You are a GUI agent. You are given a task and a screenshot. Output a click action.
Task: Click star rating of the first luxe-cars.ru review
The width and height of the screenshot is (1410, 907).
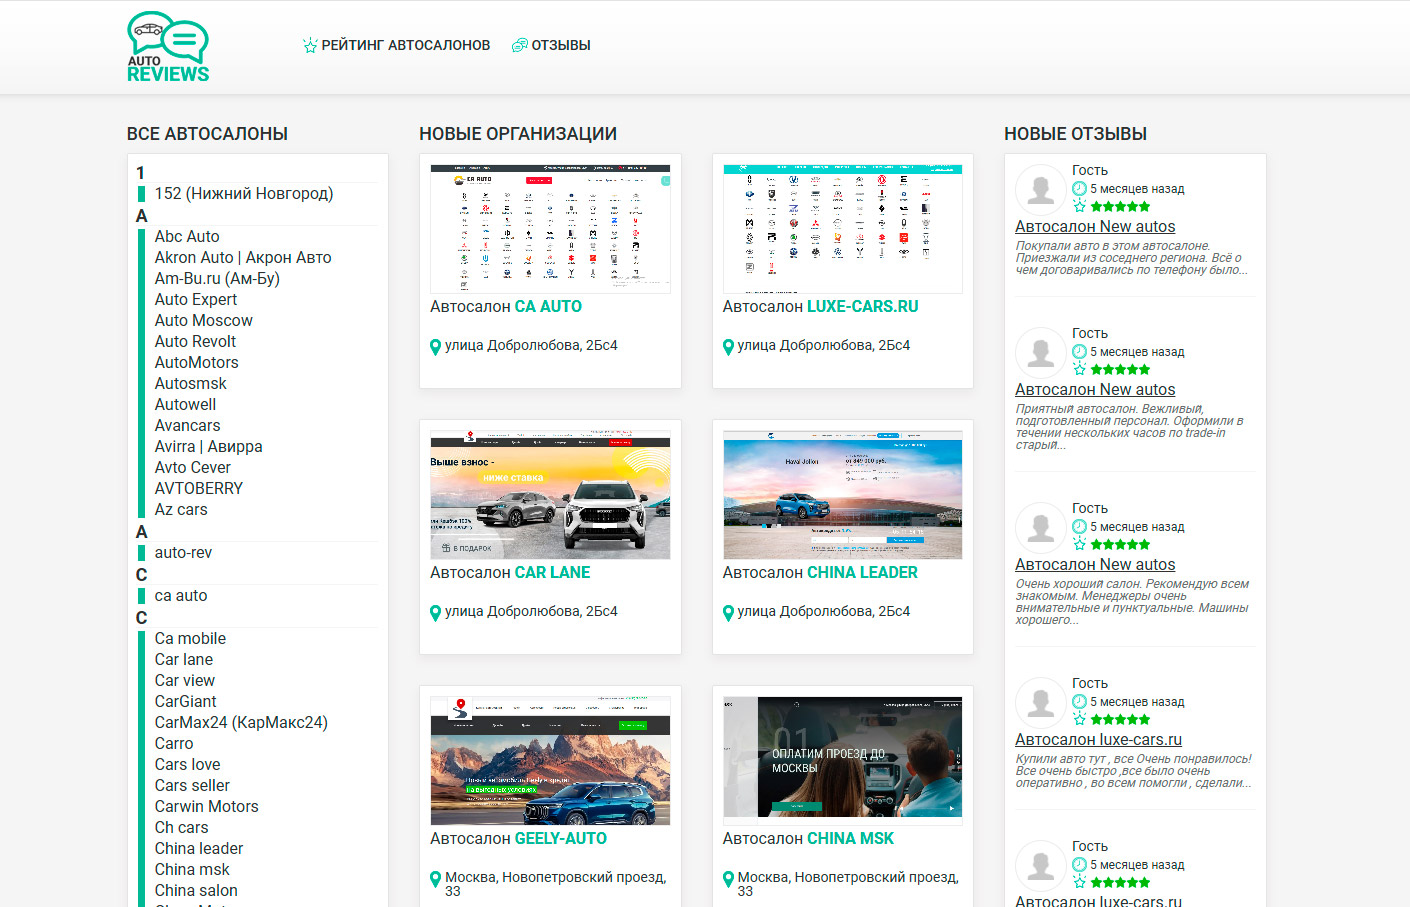click(1120, 719)
